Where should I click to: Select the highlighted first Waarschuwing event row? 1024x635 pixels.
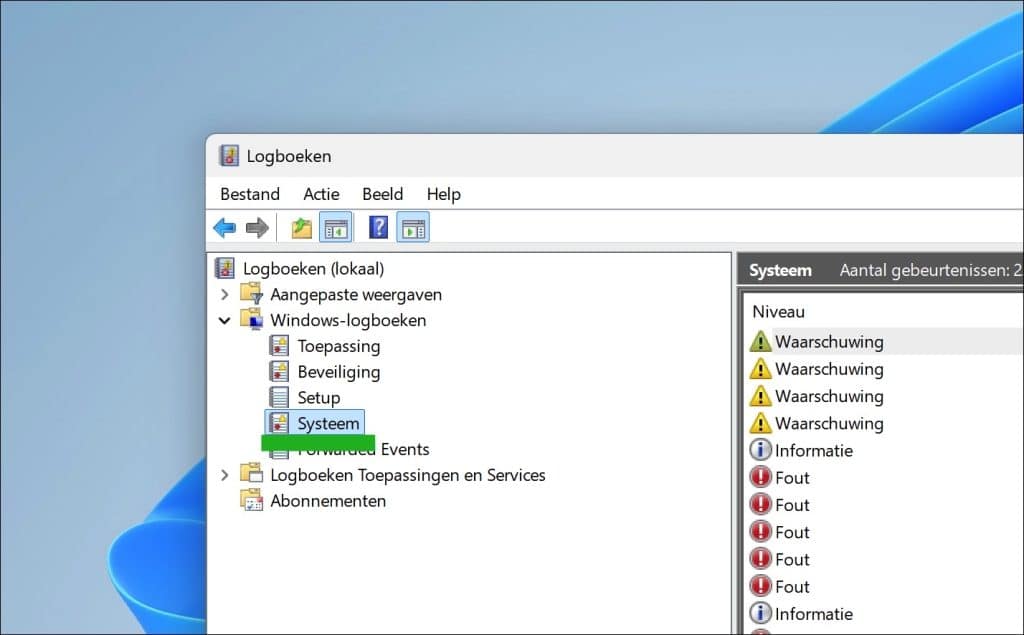point(886,342)
